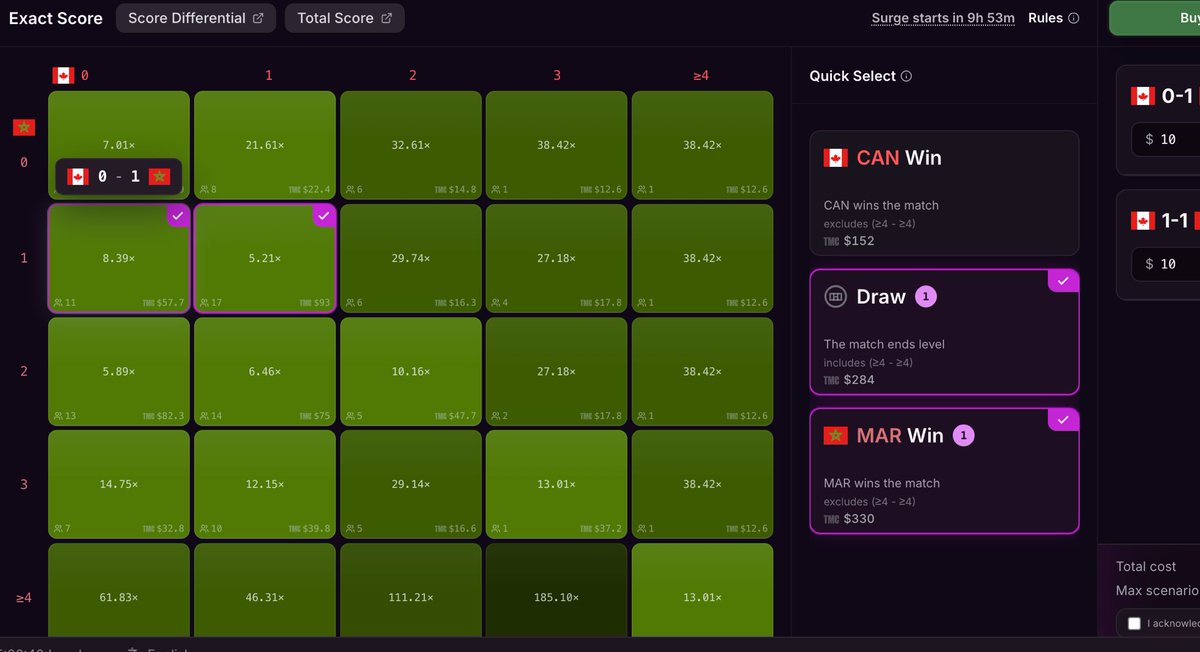Screen dimensions: 1200x652
Task: Uncheck the selected 8.39× score cell
Action: pos(119,258)
